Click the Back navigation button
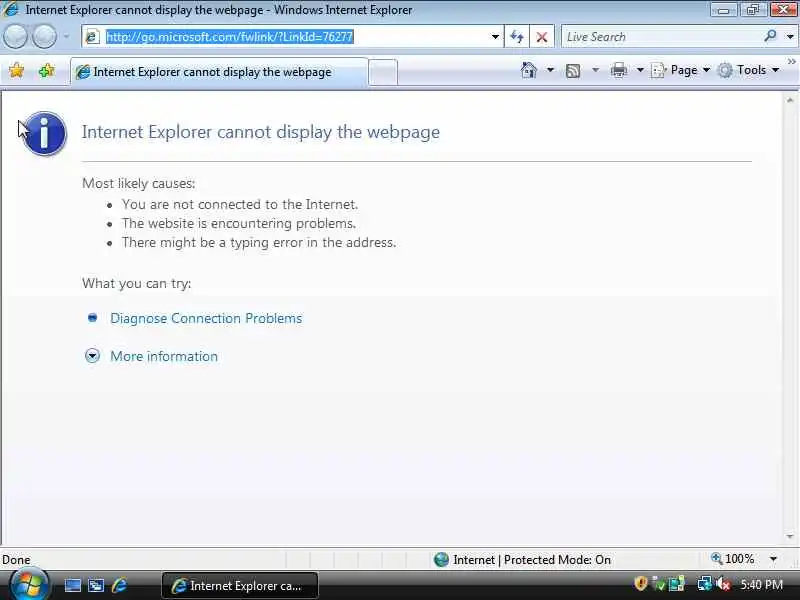Image resolution: width=800 pixels, height=600 pixels. coord(15,37)
